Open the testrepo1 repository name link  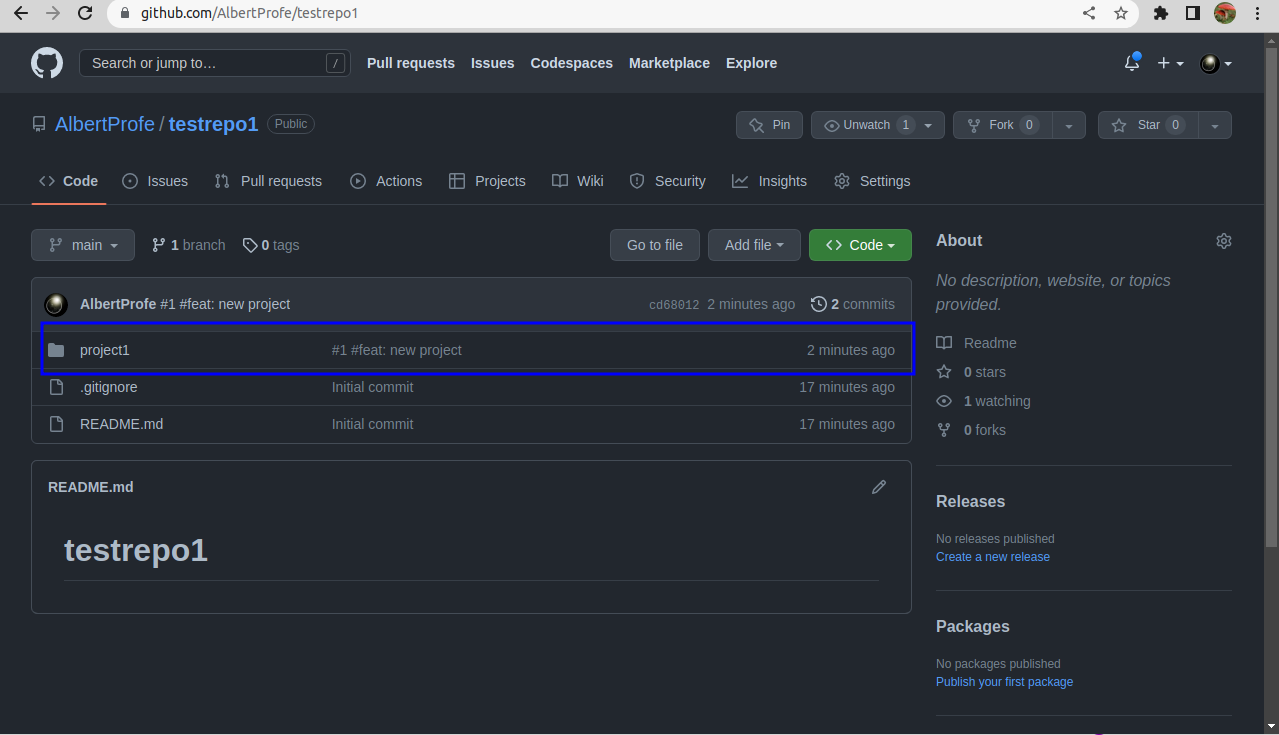click(x=214, y=124)
